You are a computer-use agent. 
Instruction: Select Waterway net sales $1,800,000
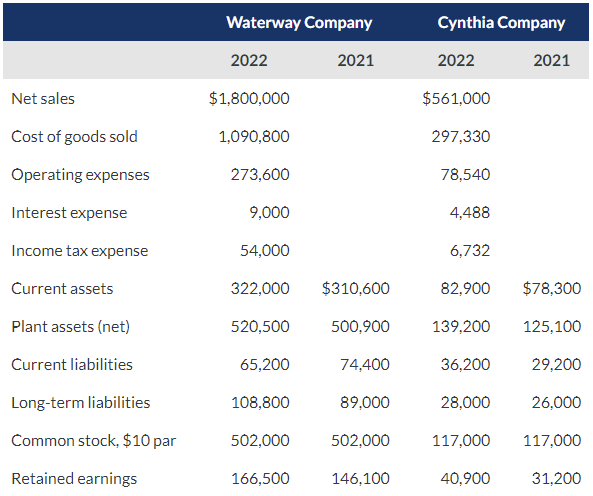point(249,99)
